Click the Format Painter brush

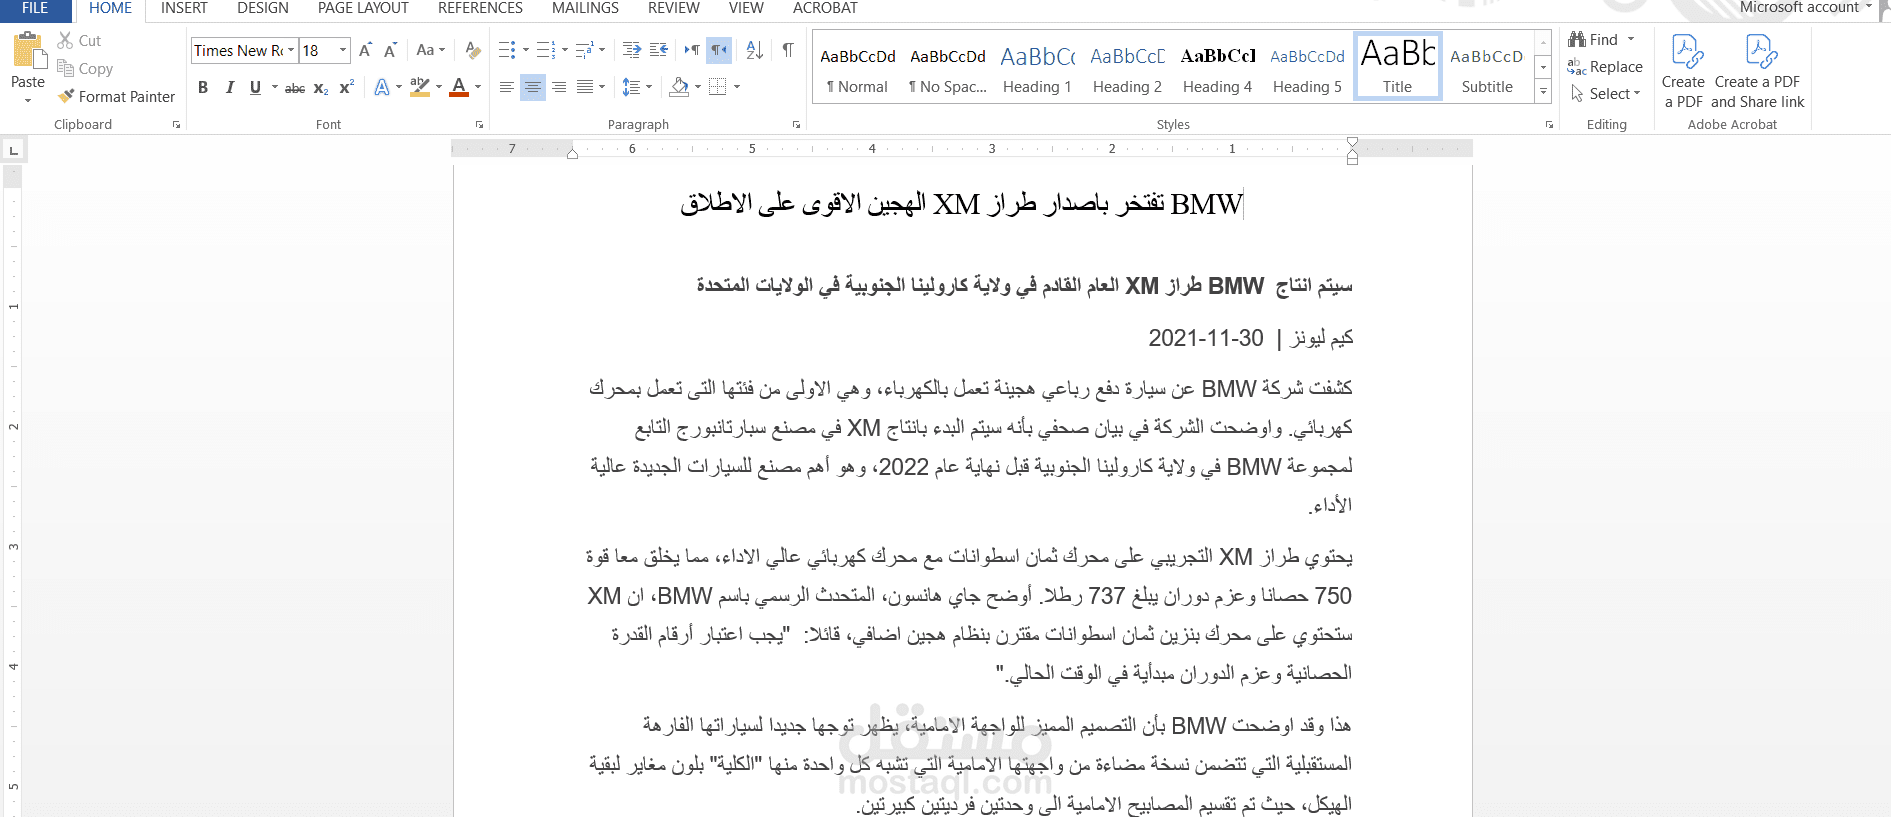pos(67,97)
